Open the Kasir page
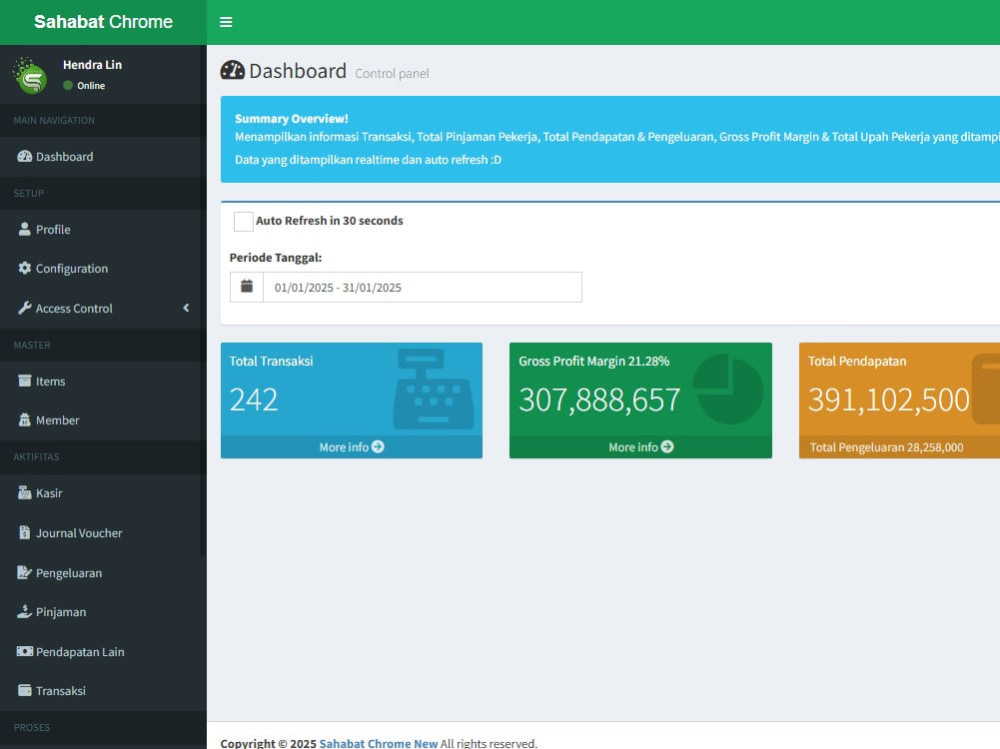The image size is (1000, 749). click(103, 493)
